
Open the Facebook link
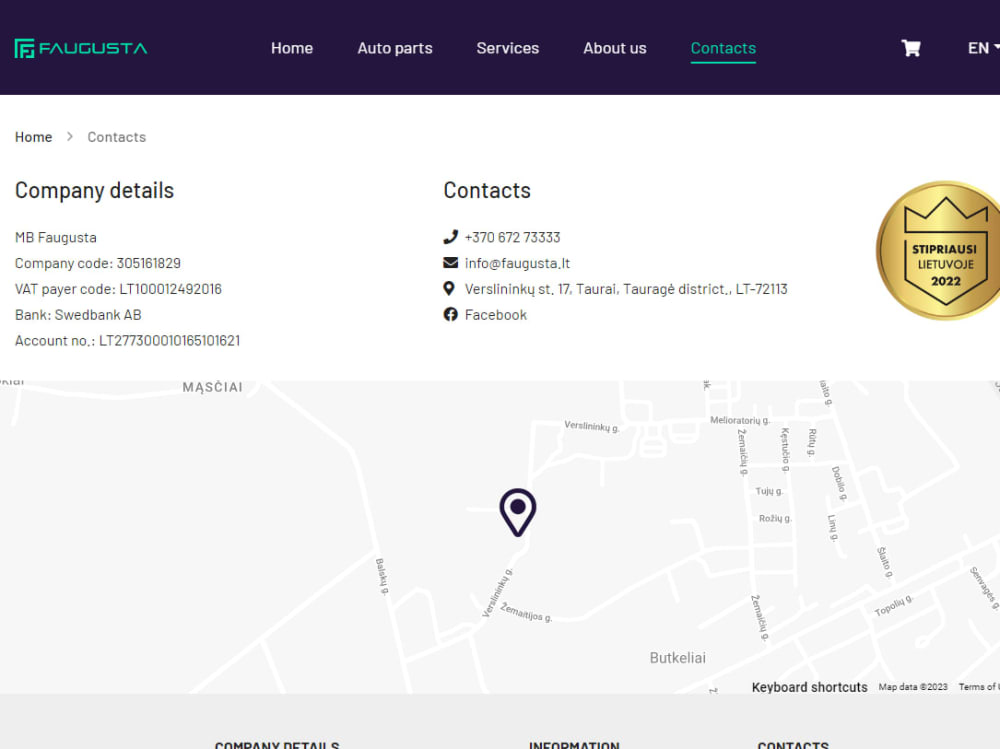(x=496, y=315)
